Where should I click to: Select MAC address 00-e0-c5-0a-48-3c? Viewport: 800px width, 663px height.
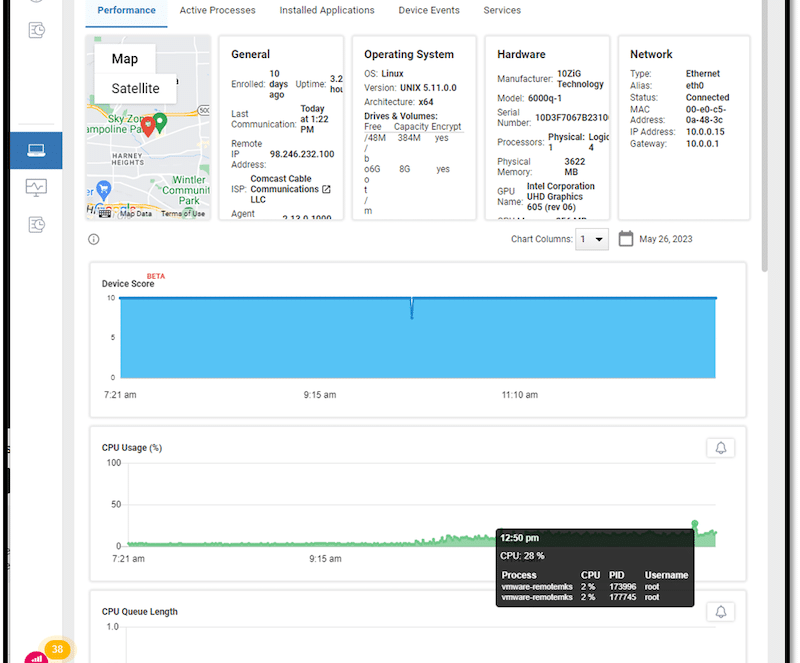[706, 114]
